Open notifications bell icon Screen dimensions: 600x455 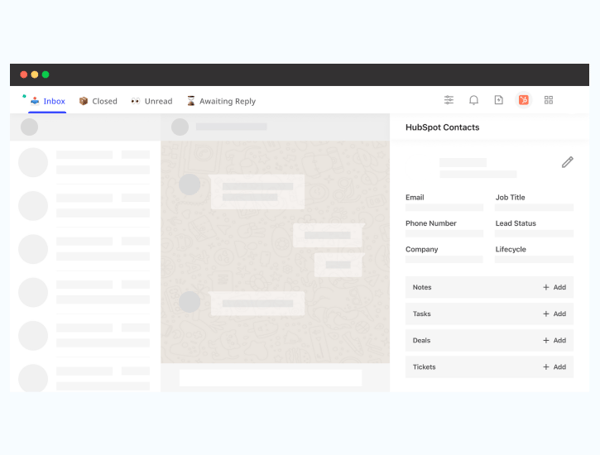pyautogui.click(x=474, y=100)
